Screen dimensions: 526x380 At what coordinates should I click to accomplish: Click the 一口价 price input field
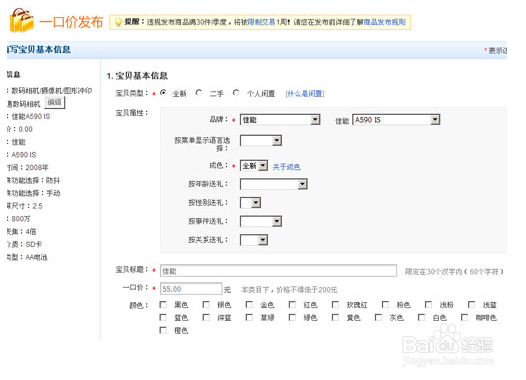pyautogui.click(x=191, y=289)
